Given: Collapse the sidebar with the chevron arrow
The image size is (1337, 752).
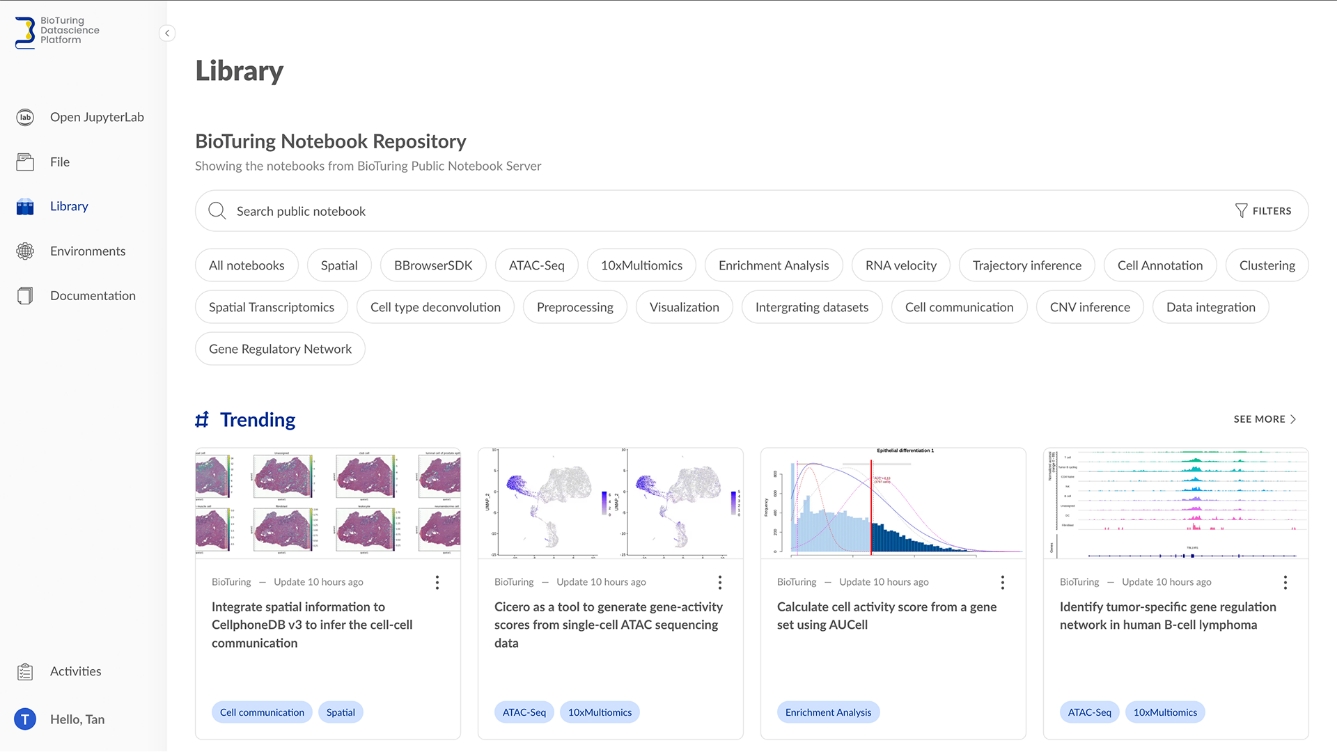Looking at the screenshot, I should [x=166, y=33].
